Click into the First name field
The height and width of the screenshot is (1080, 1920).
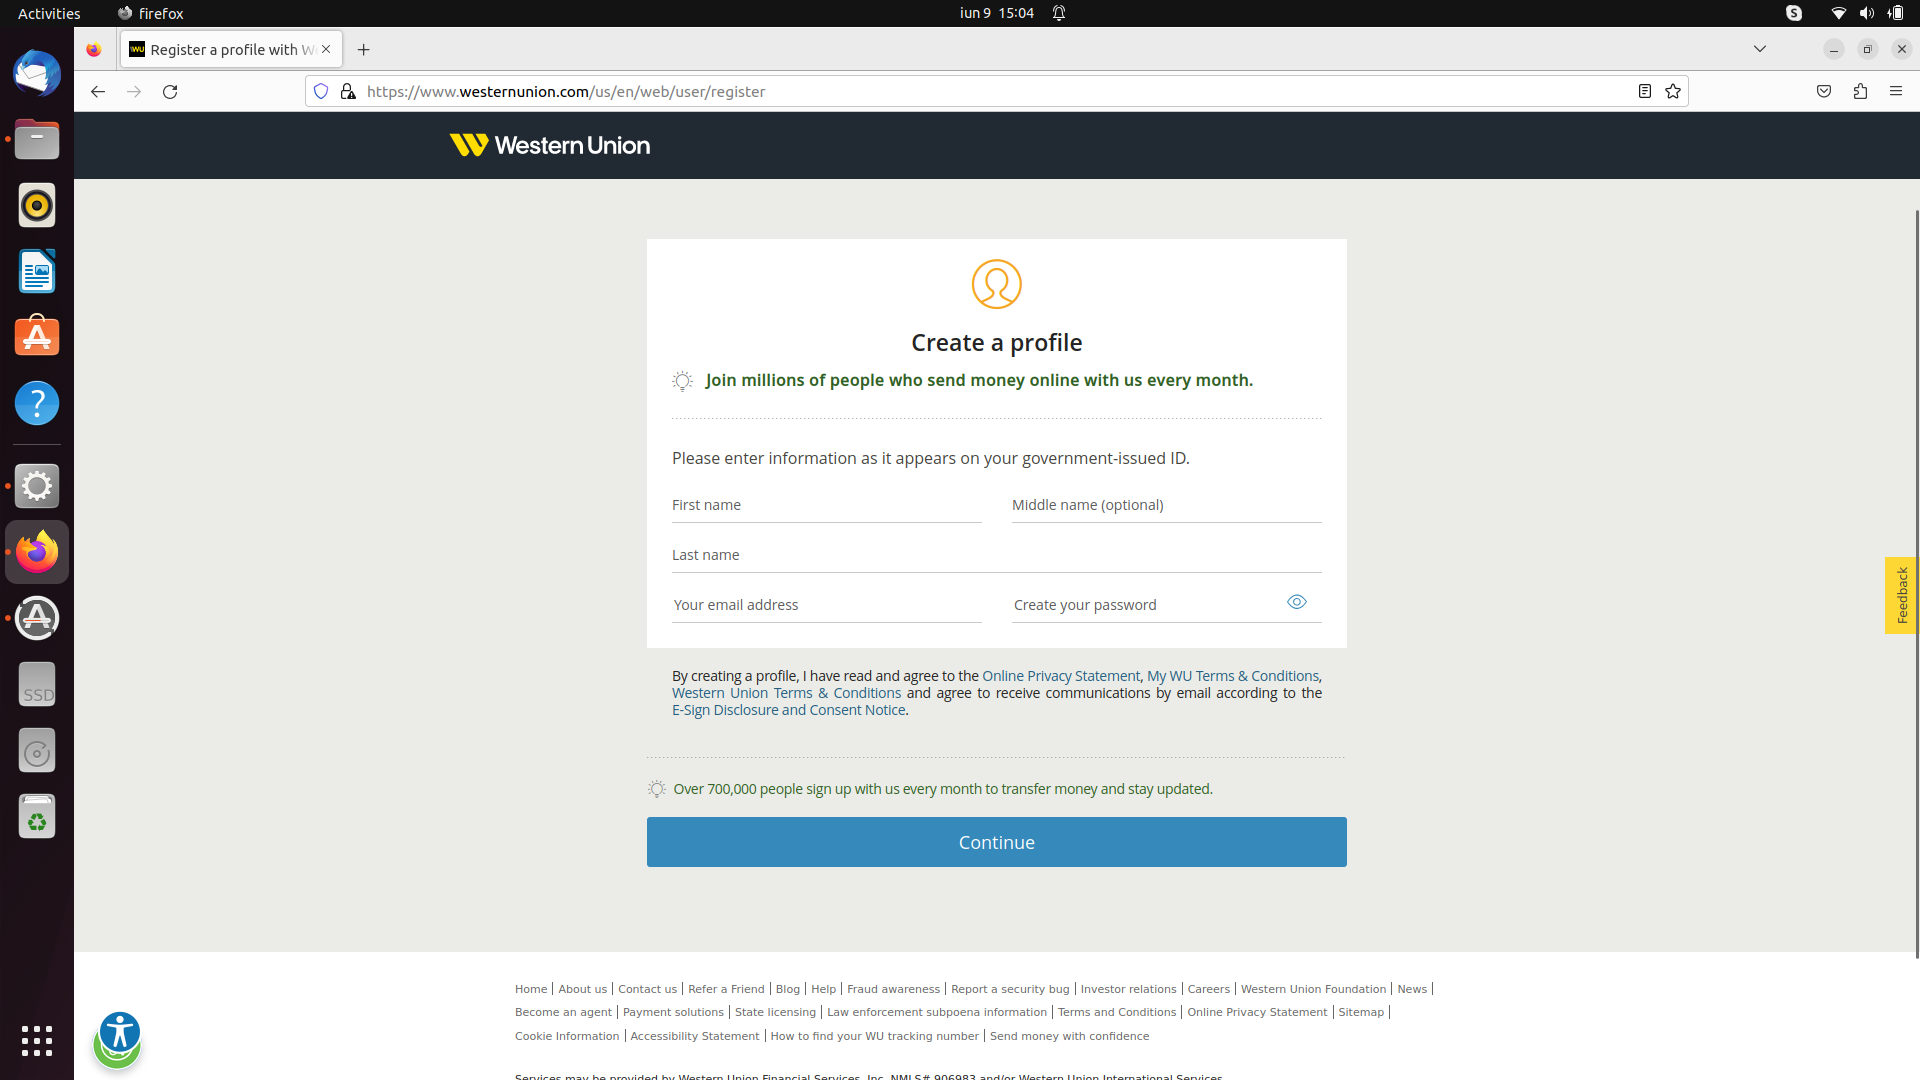click(826, 505)
